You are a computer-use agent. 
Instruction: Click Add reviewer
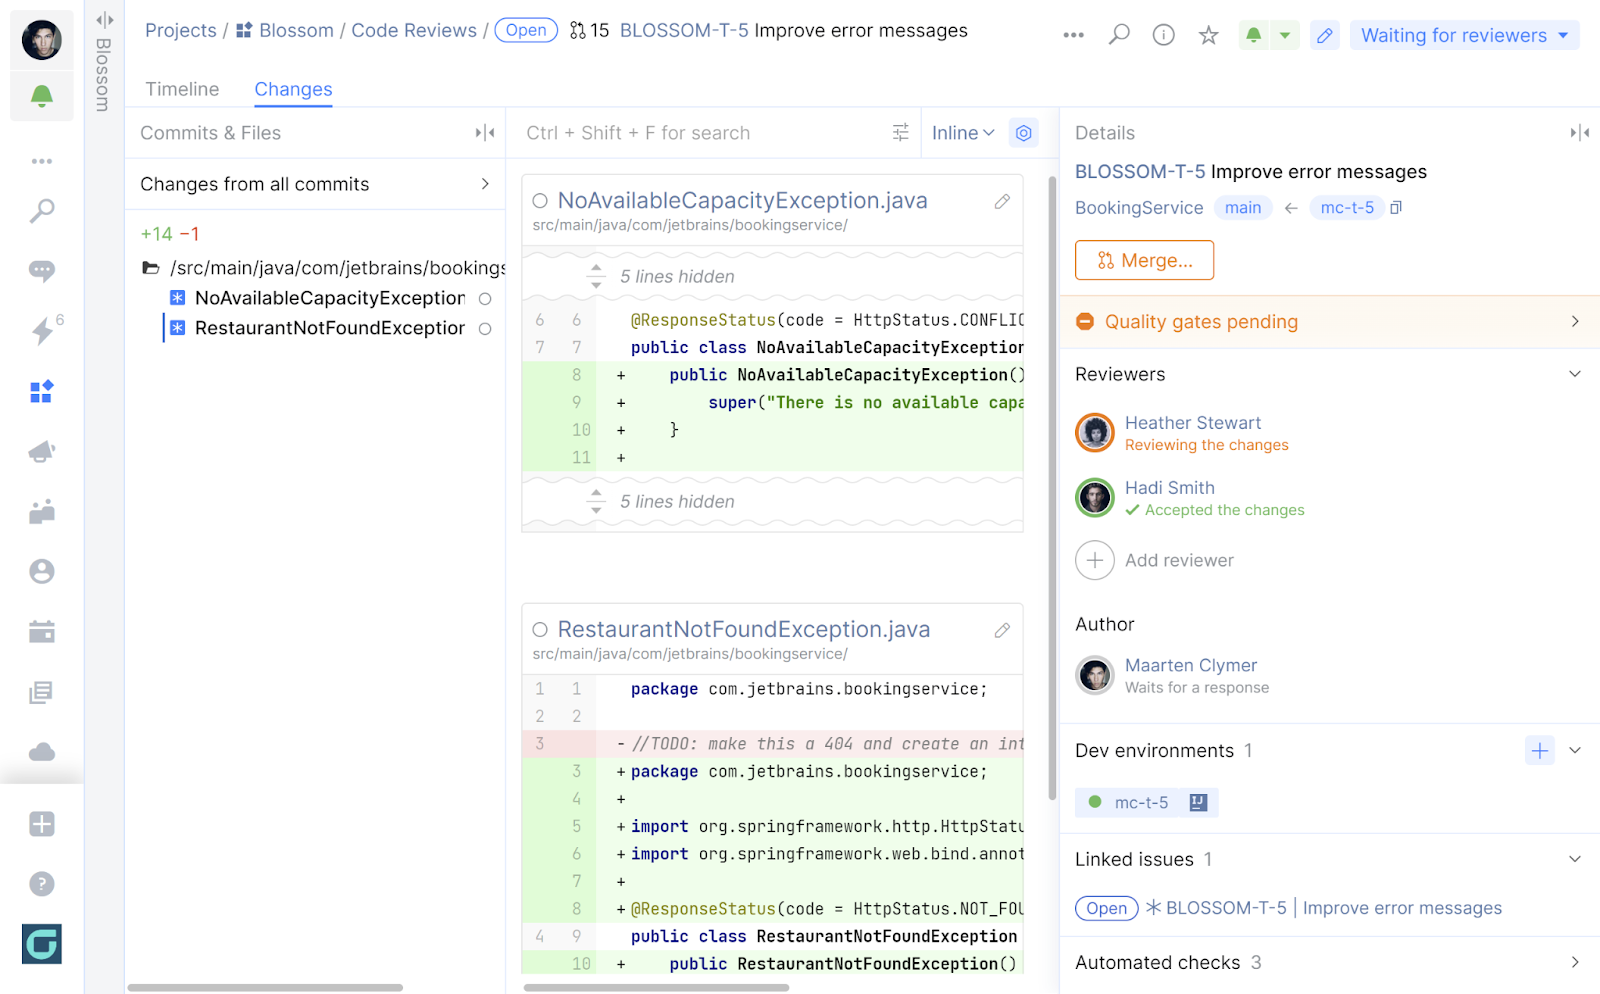point(1155,560)
